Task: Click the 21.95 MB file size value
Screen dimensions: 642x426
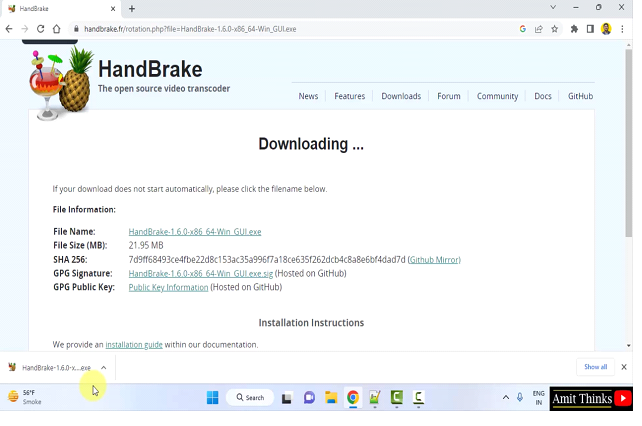Action: pyautogui.click(x=146, y=245)
